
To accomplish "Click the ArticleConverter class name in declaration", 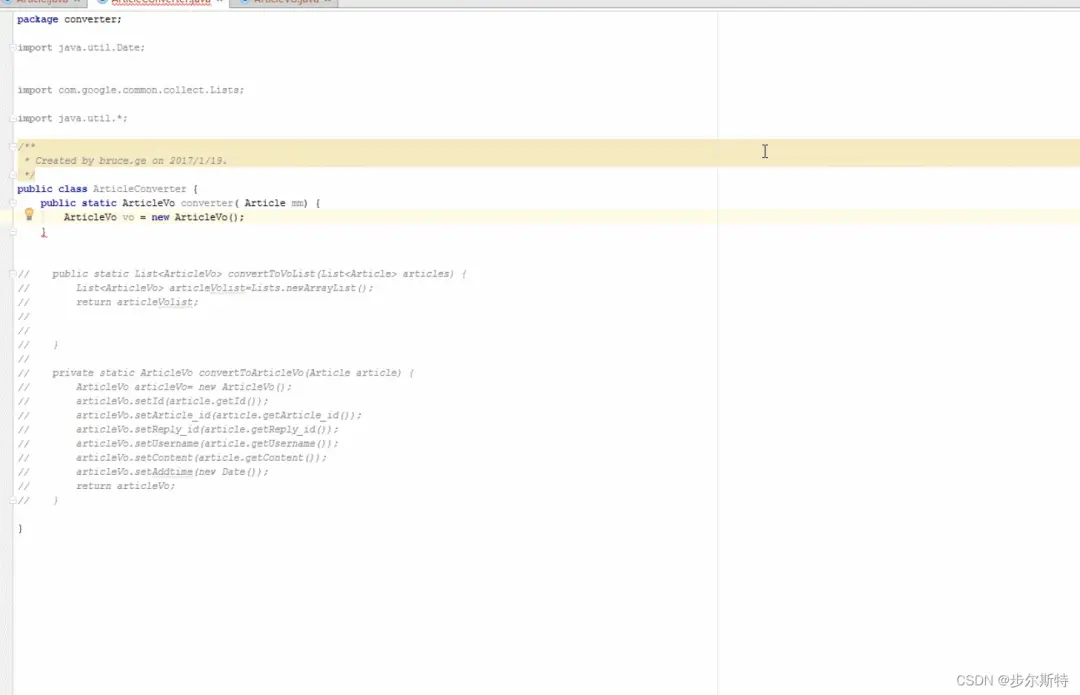I will point(139,189).
